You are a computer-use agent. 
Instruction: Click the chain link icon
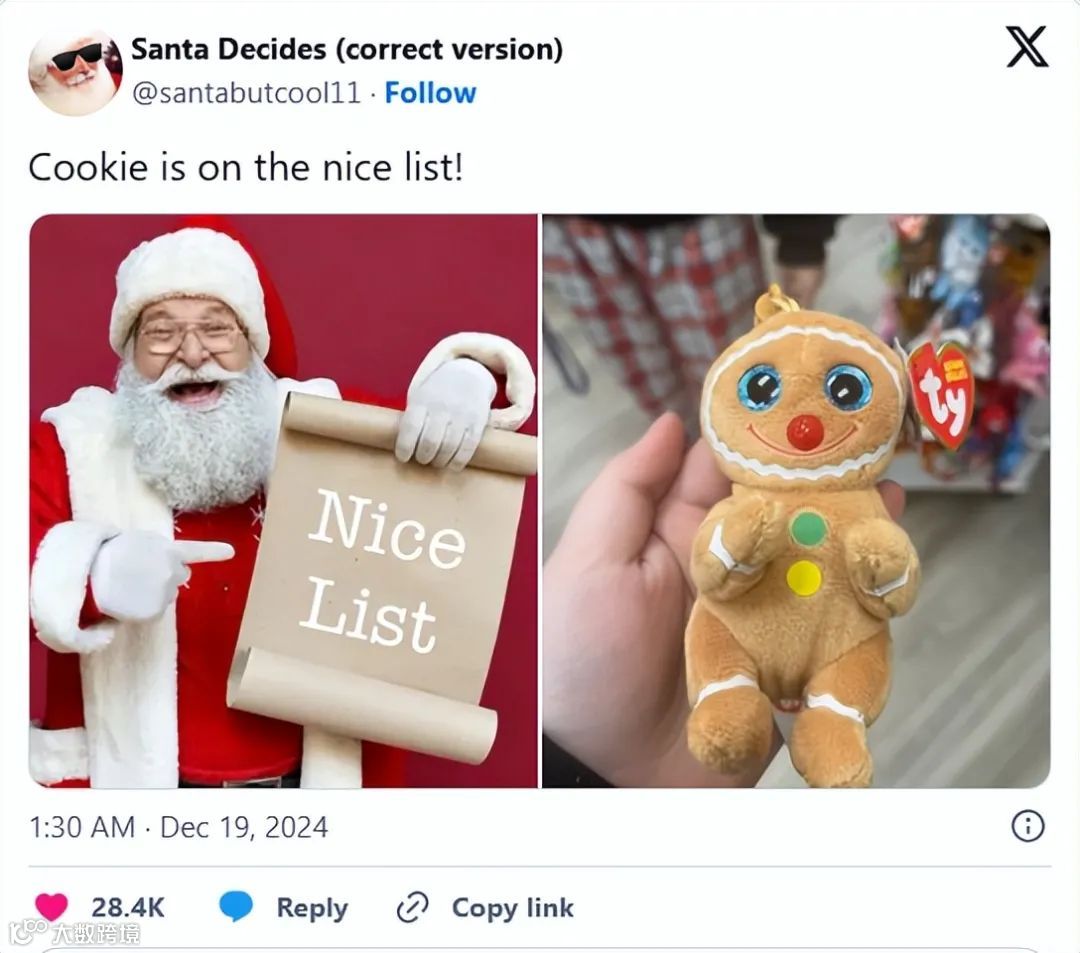tap(412, 908)
